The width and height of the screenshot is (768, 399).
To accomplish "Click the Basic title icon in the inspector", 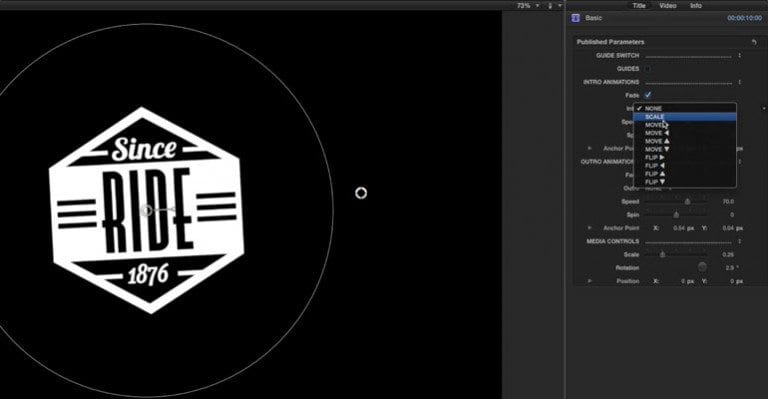I will pos(576,18).
